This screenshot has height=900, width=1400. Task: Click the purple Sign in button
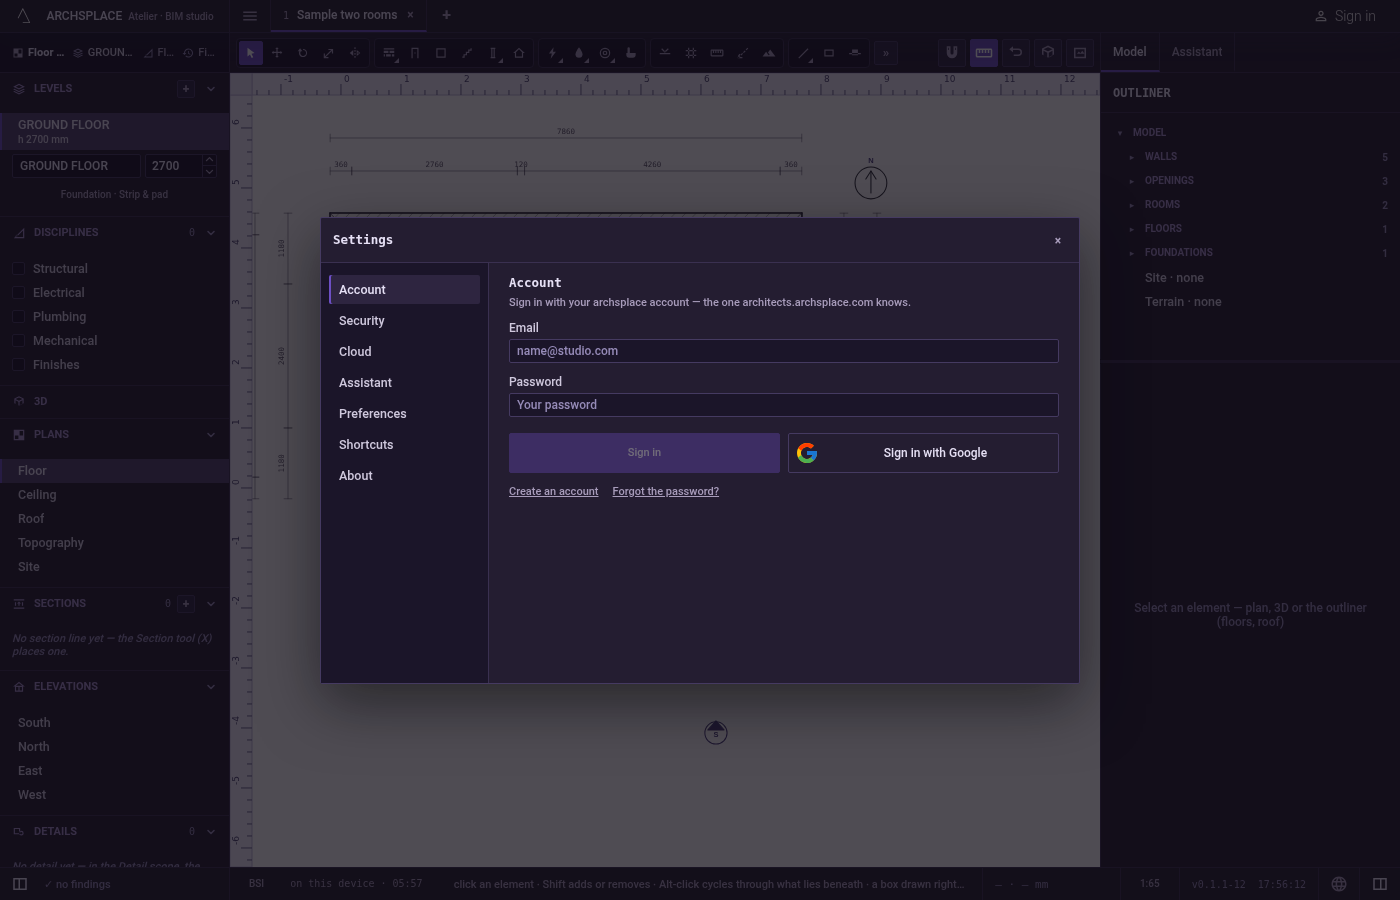coord(644,453)
